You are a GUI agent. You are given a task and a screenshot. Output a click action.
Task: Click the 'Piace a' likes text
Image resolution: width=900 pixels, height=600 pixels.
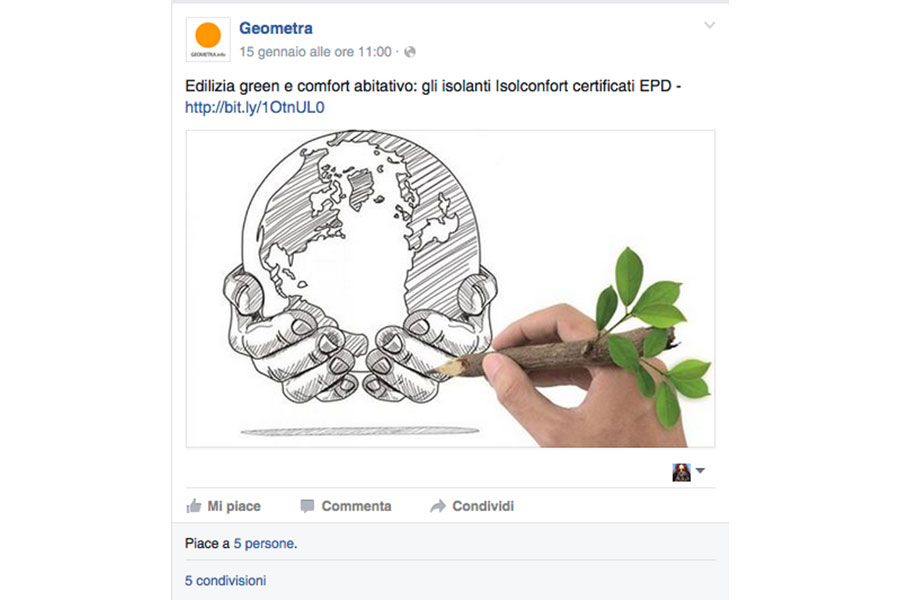207,544
